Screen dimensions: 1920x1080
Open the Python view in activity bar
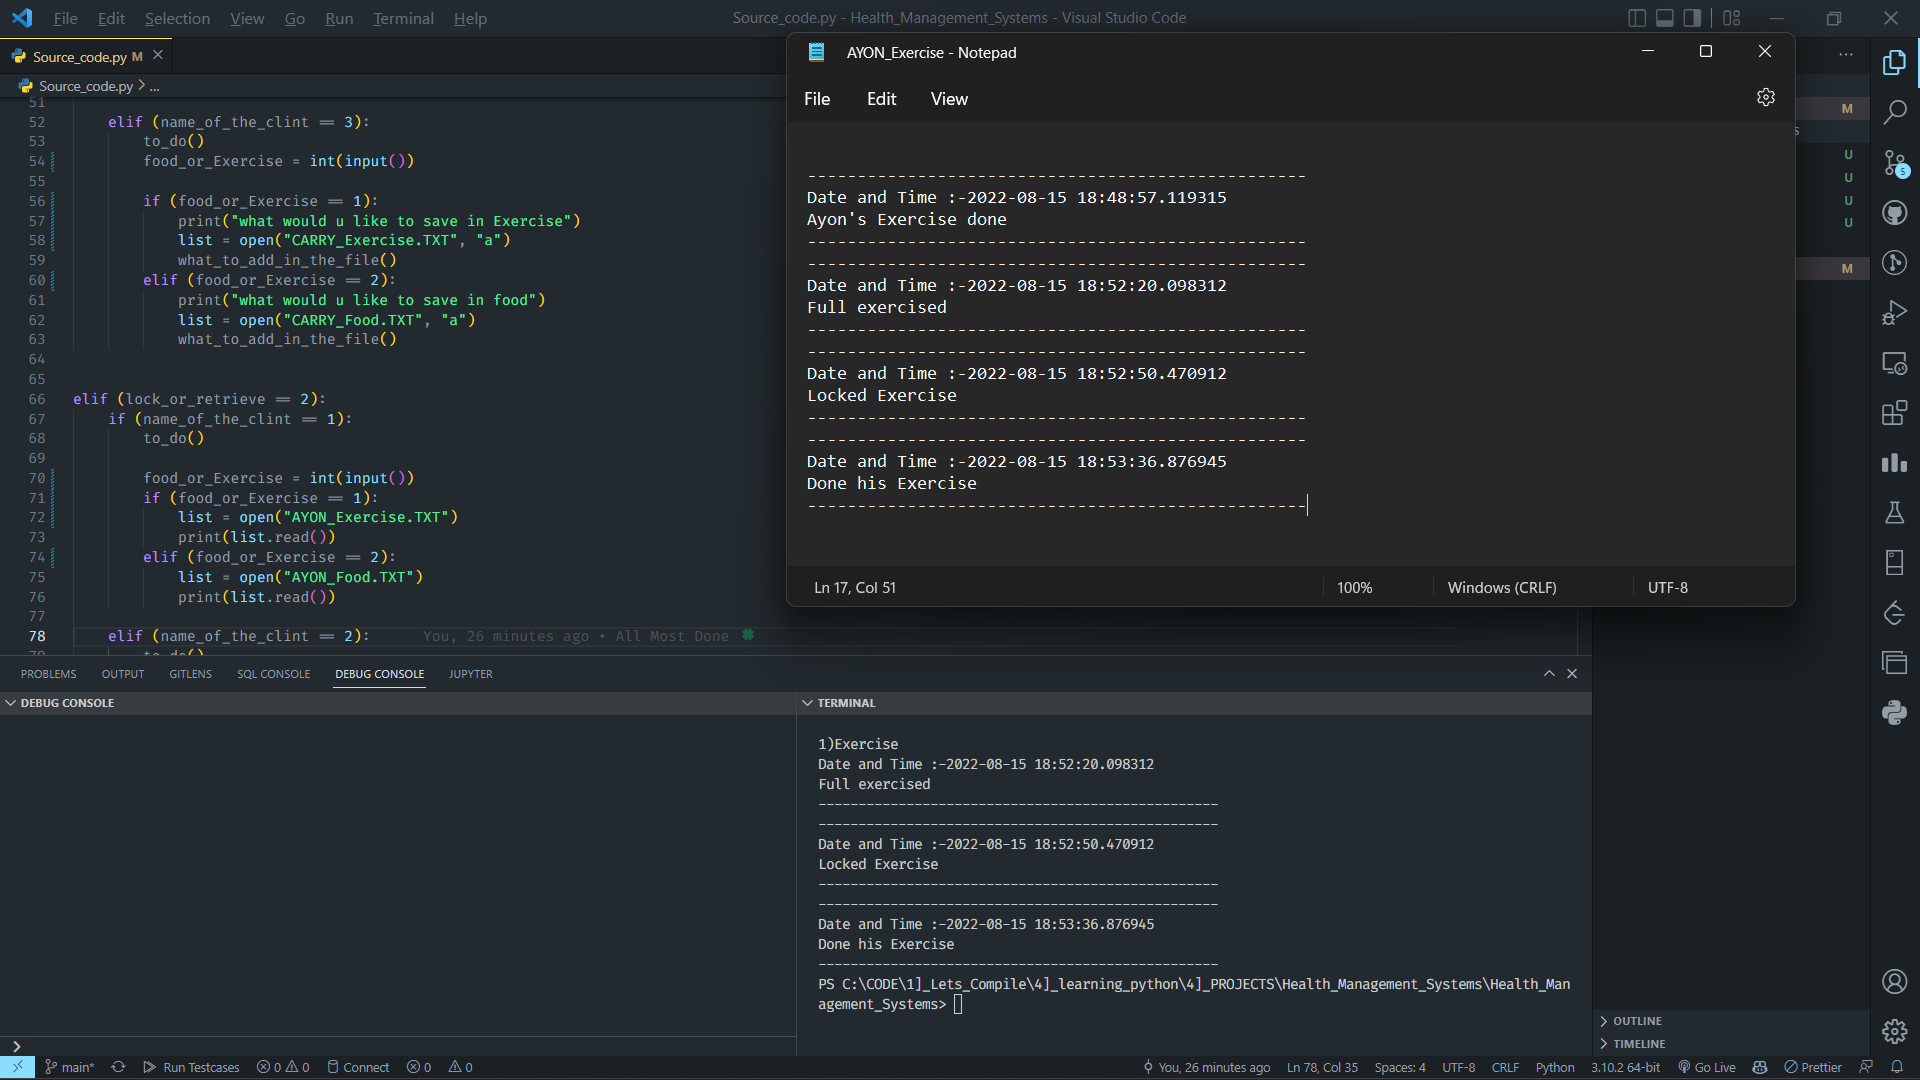(x=1894, y=712)
